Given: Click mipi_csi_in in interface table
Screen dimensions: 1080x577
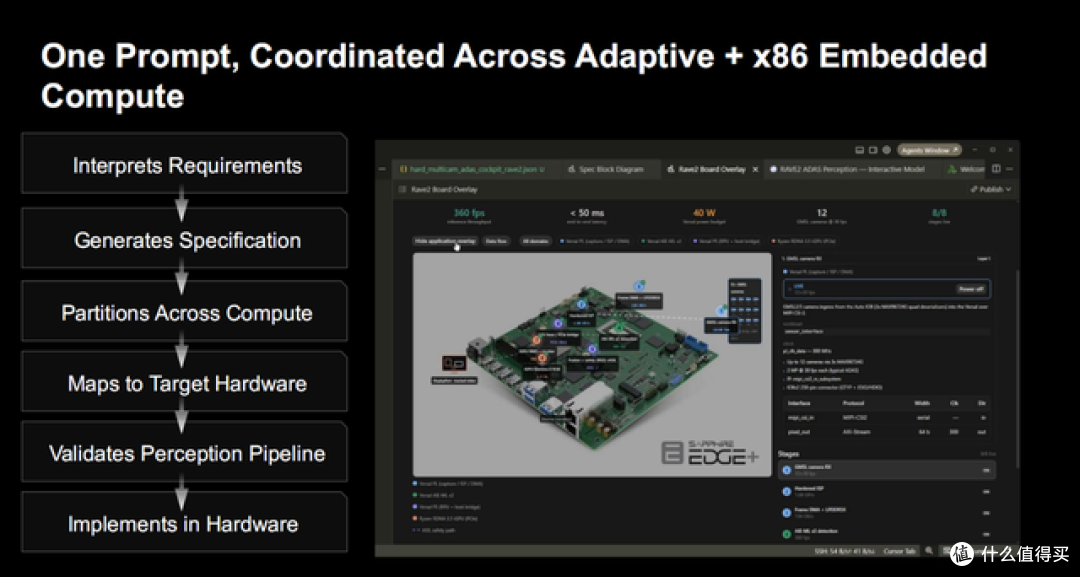Looking at the screenshot, I should pos(799,418).
